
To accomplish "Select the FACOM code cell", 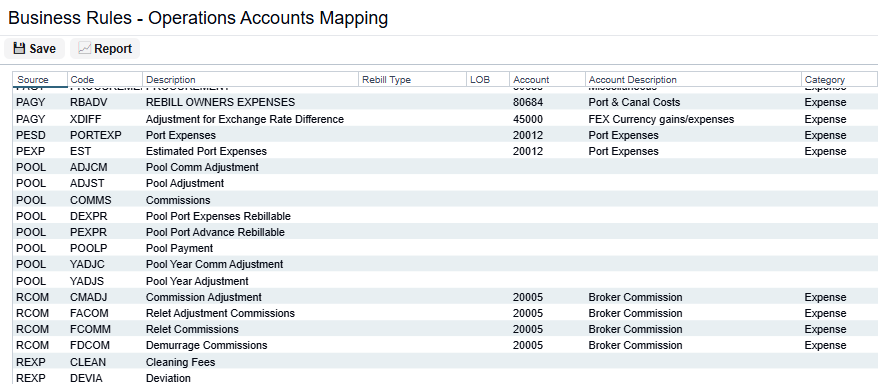I will [89, 313].
